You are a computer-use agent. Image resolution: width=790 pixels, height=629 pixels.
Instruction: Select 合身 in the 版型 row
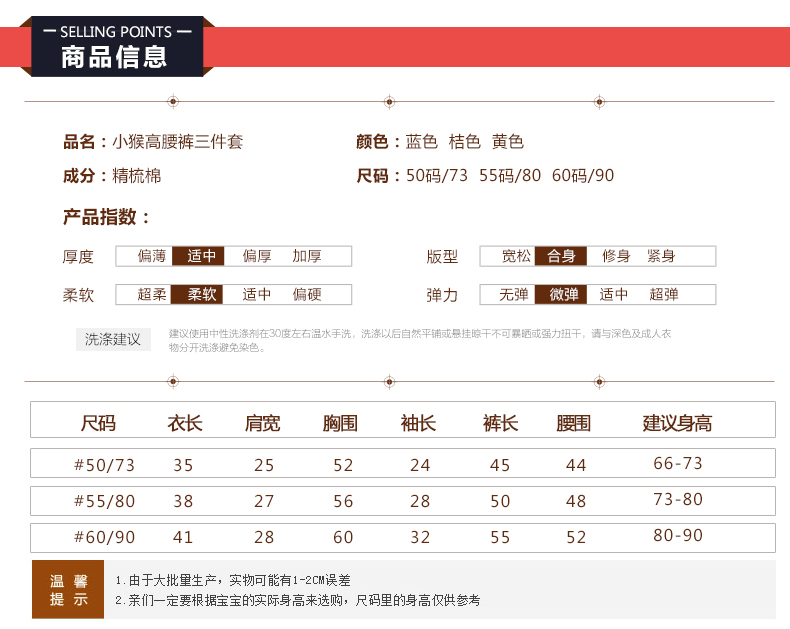561,256
